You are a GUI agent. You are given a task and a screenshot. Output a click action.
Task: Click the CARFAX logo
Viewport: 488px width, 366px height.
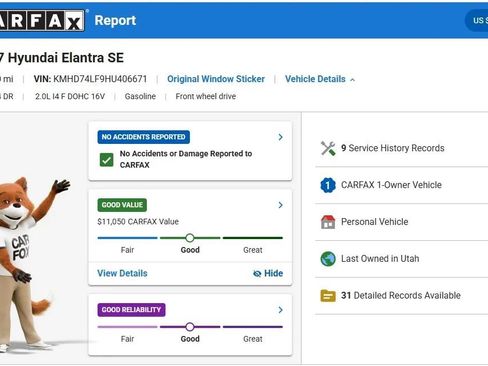[42, 20]
